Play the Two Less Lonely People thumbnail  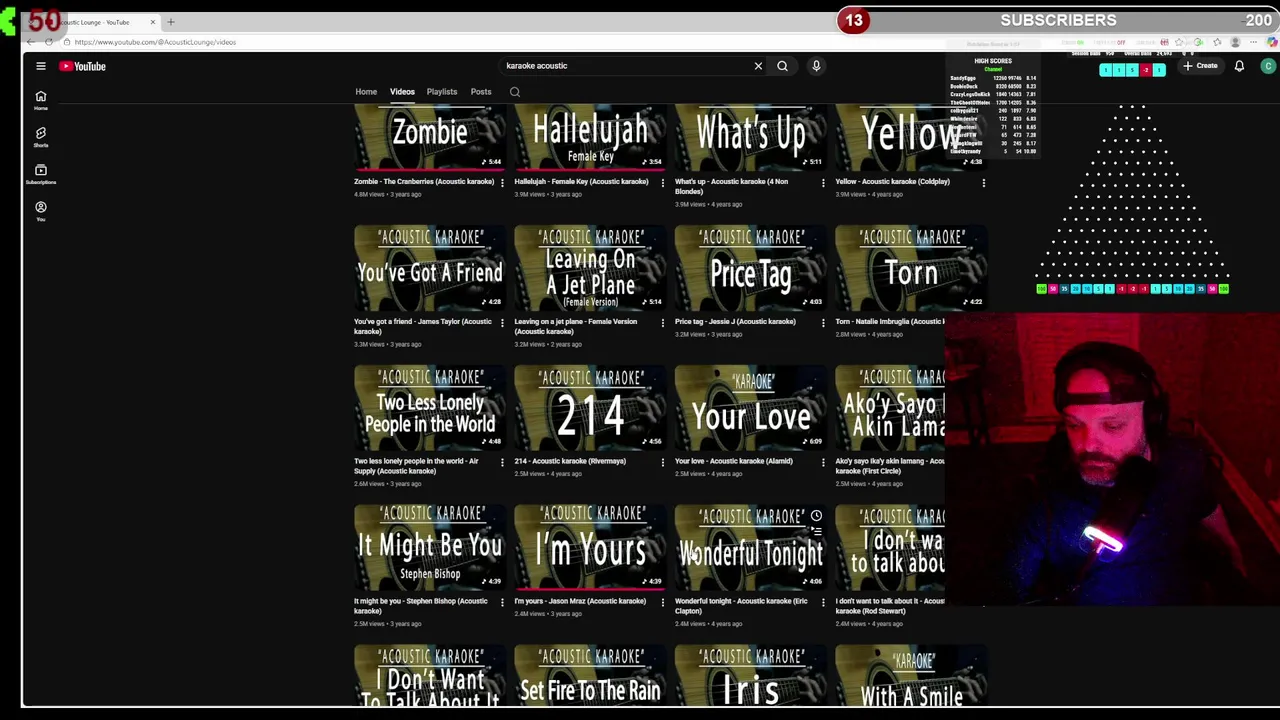pyautogui.click(x=430, y=407)
